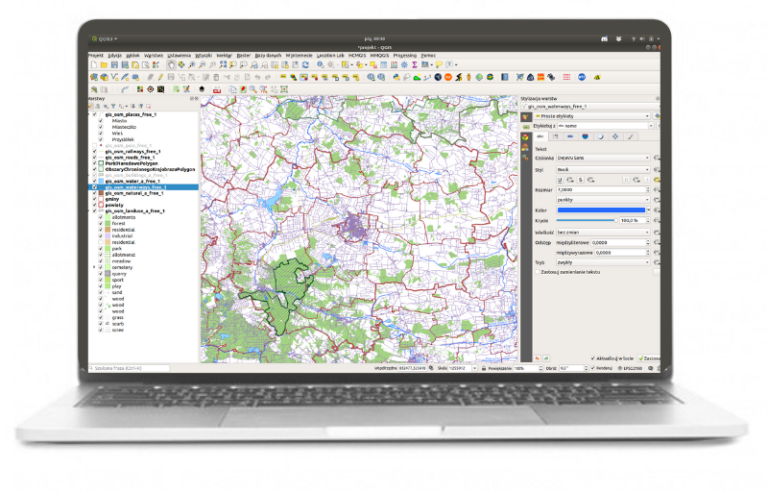The width and height of the screenshot is (768, 492).
Task: Open the Czcionka font dropdown
Action: [603, 158]
